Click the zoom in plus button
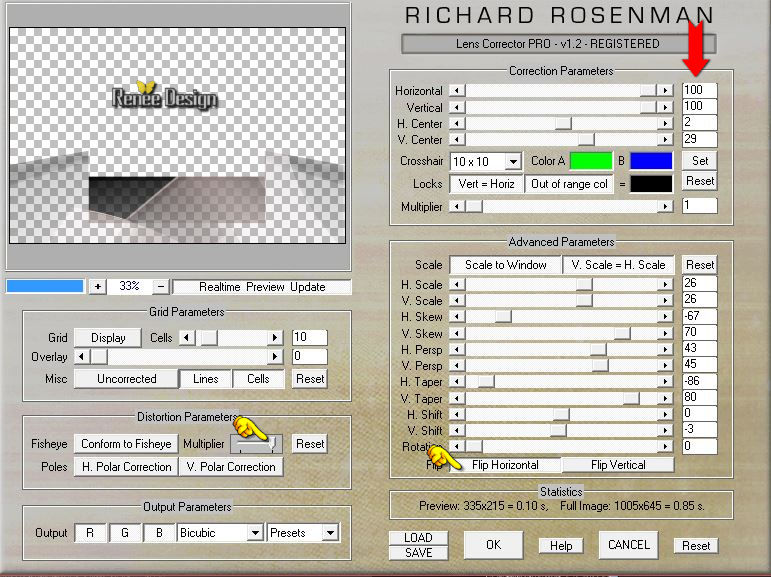Screen dimensions: 771x577 (x=98, y=286)
